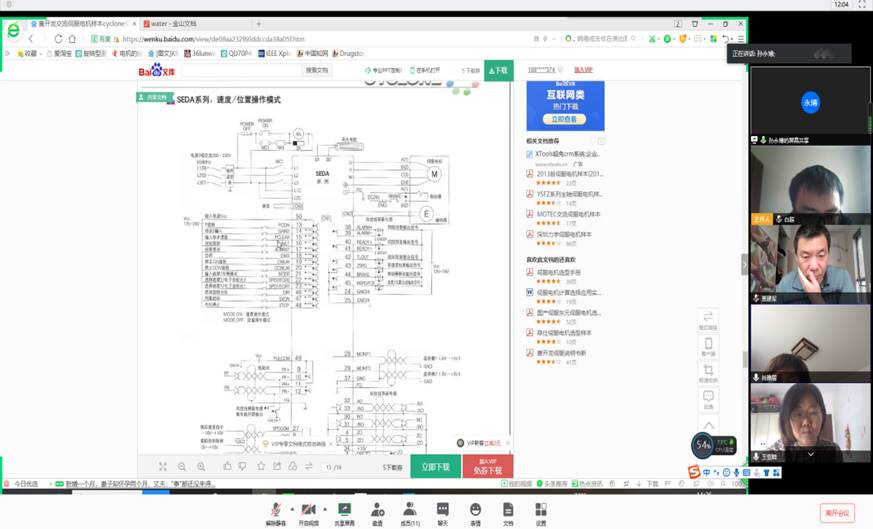Open meeting settings gear icon

point(540,510)
